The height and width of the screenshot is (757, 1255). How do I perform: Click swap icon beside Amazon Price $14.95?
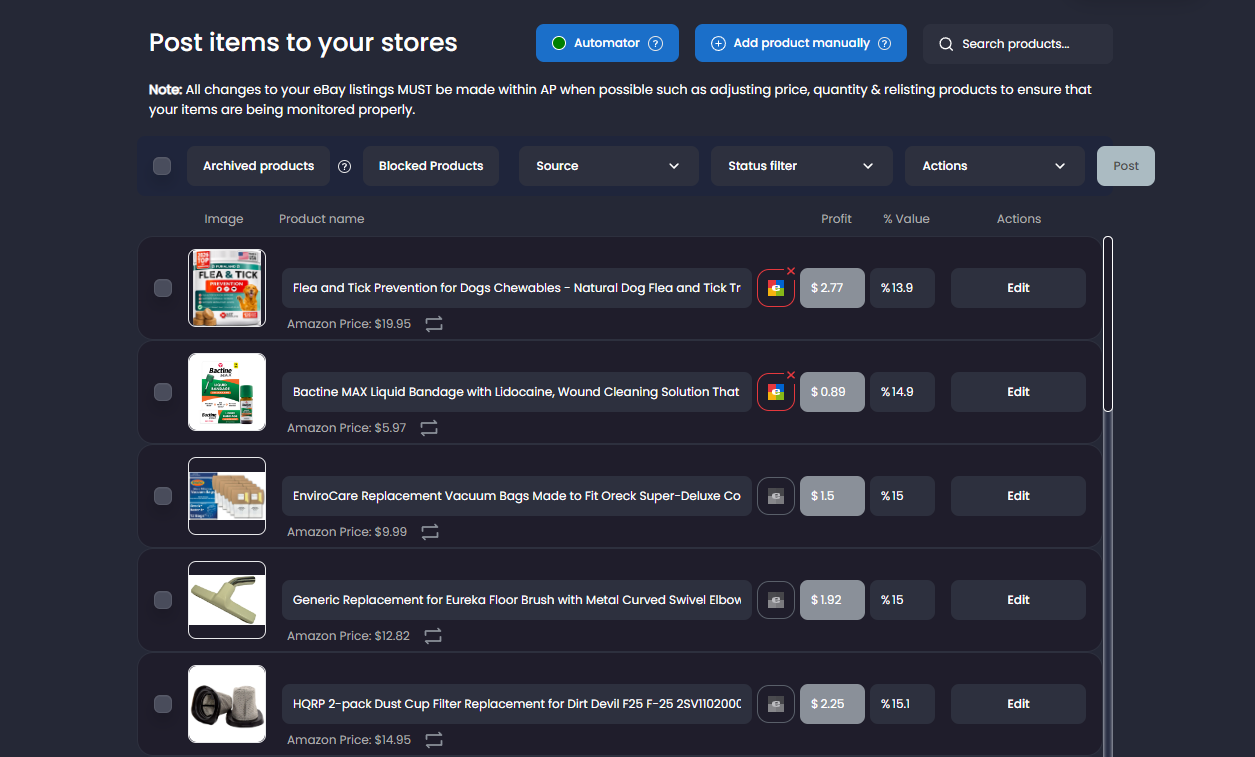(434, 740)
